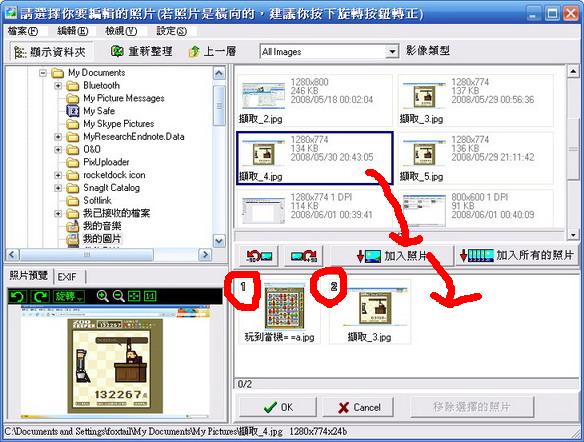
Task: Click the rotate right photo button
Action: coord(304,256)
